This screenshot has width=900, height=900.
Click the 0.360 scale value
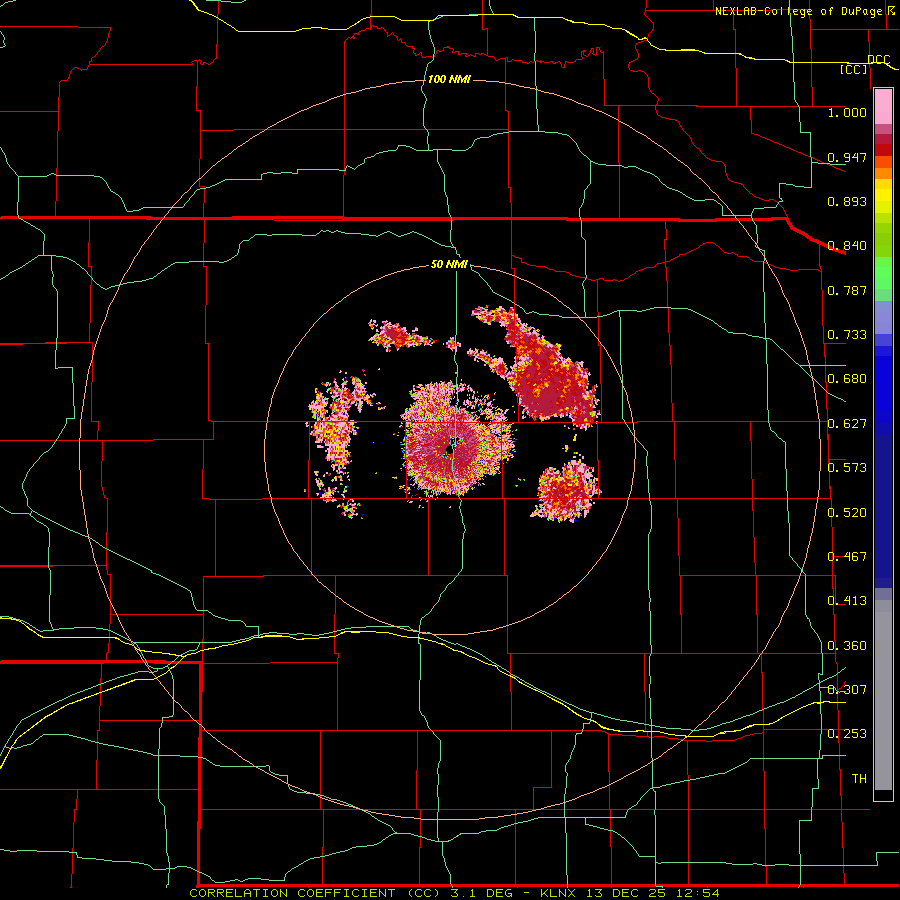(x=847, y=646)
